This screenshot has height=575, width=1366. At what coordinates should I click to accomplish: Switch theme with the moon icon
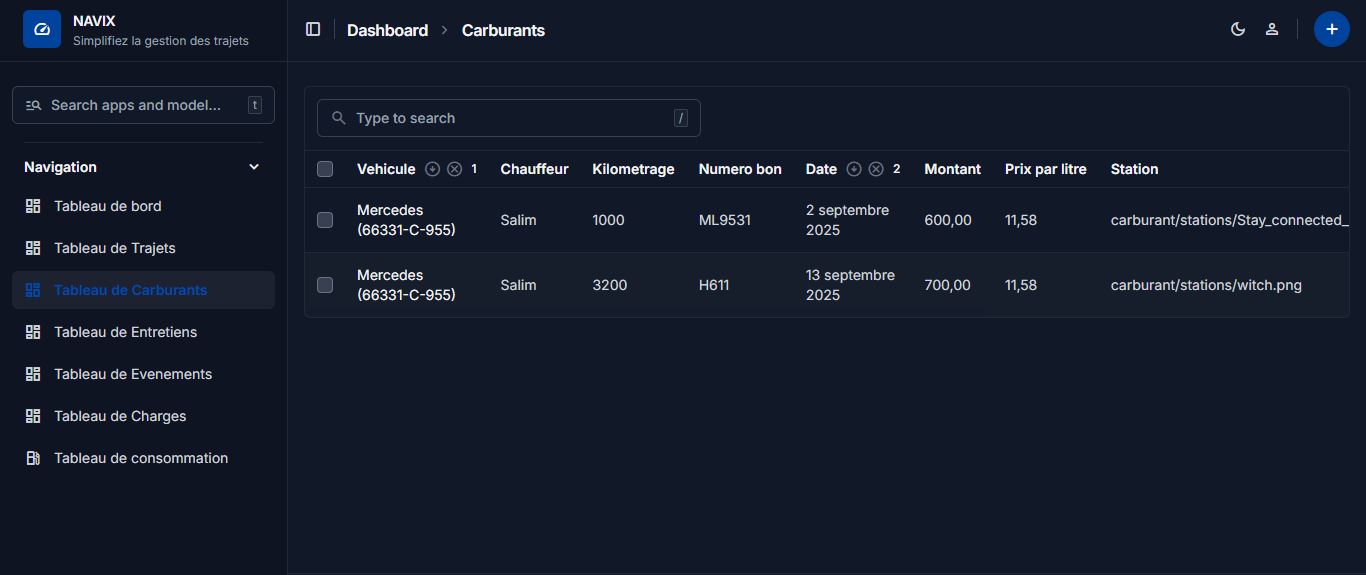click(1238, 30)
